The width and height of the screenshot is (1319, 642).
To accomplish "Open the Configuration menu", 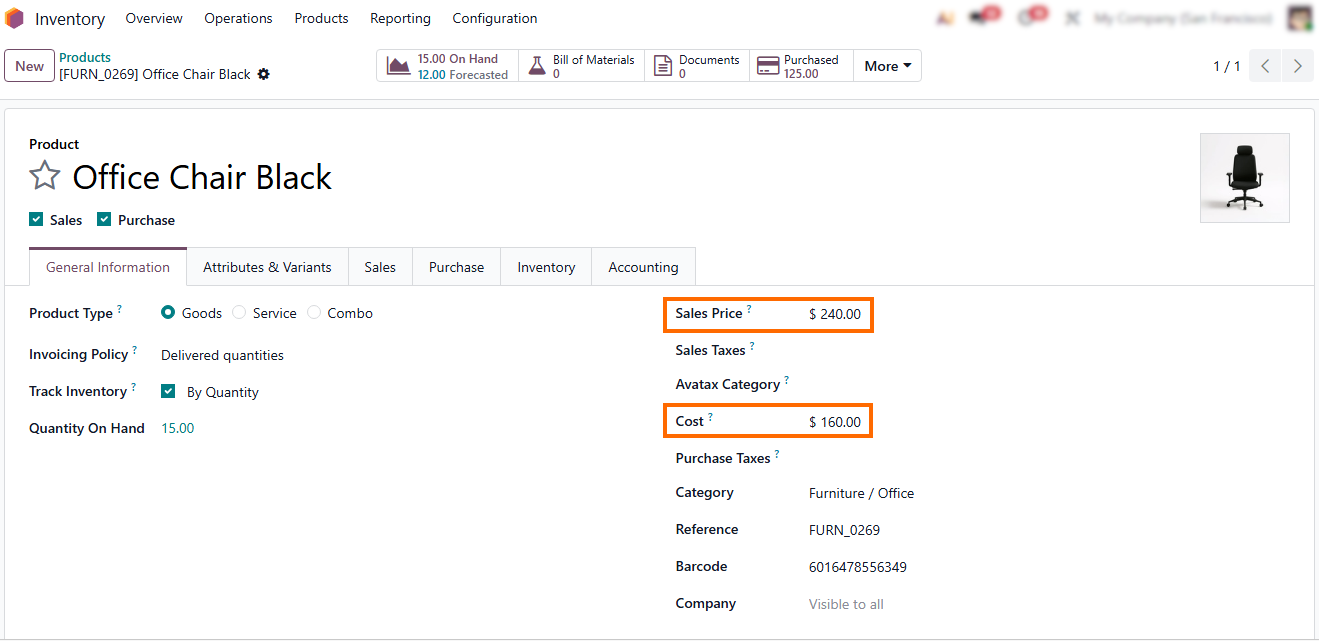I will (x=494, y=19).
